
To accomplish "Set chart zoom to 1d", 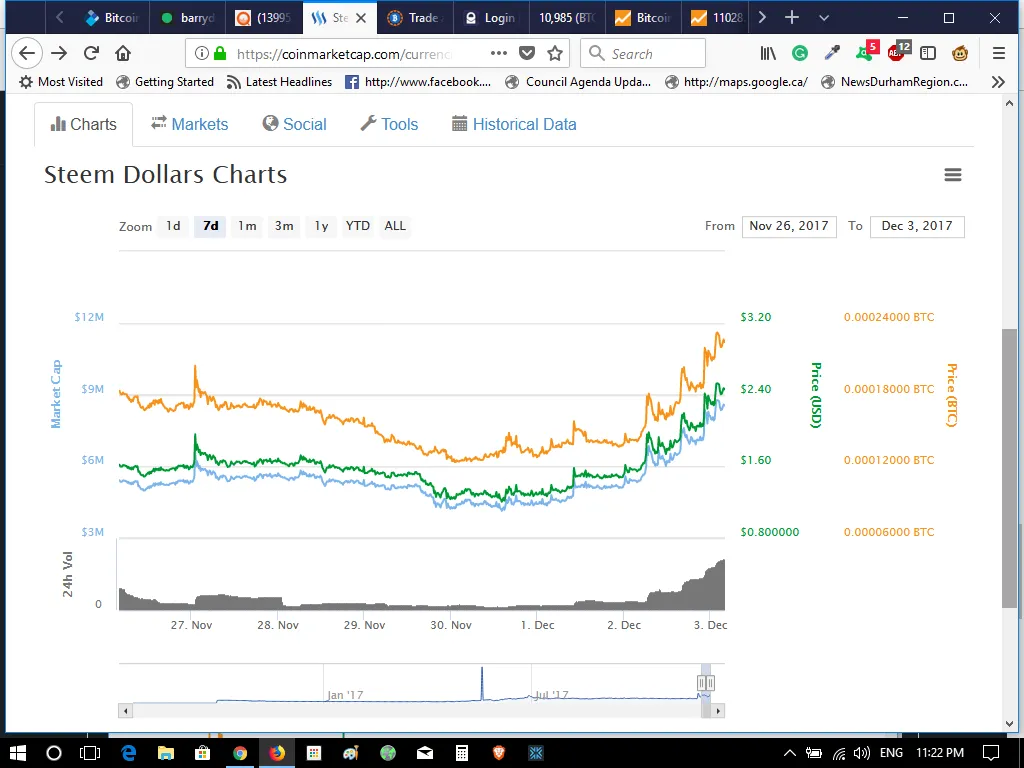I will 173,226.
